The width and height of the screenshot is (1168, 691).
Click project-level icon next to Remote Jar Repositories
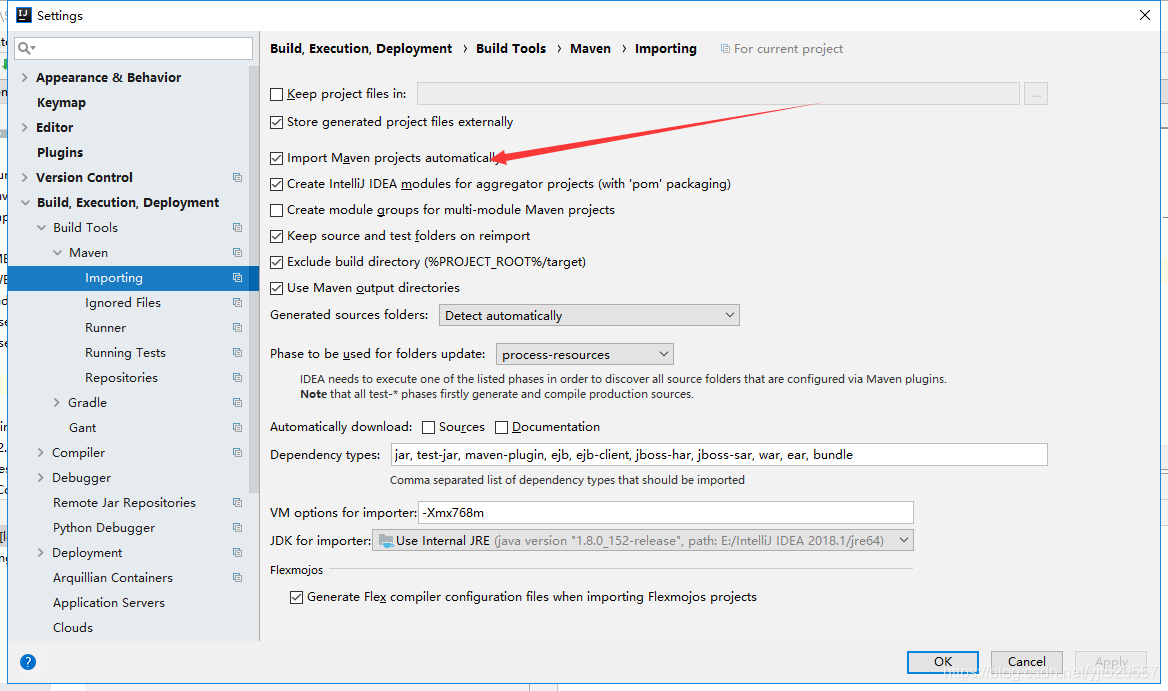coord(238,503)
